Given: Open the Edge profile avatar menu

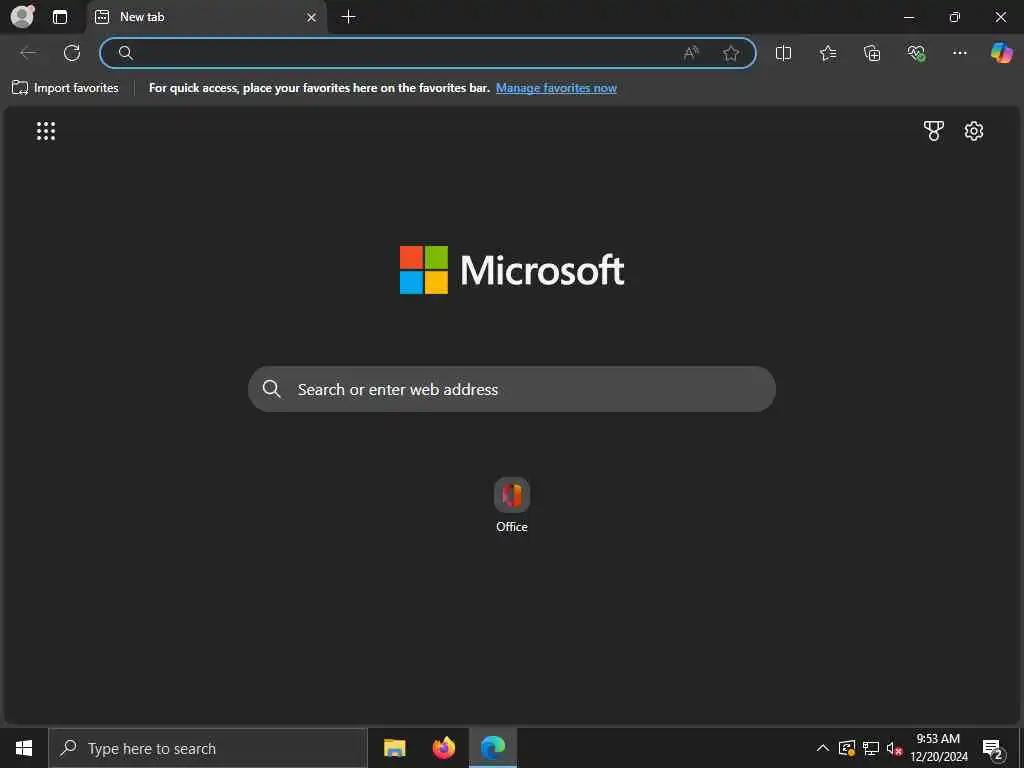Looking at the screenshot, I should [22, 16].
